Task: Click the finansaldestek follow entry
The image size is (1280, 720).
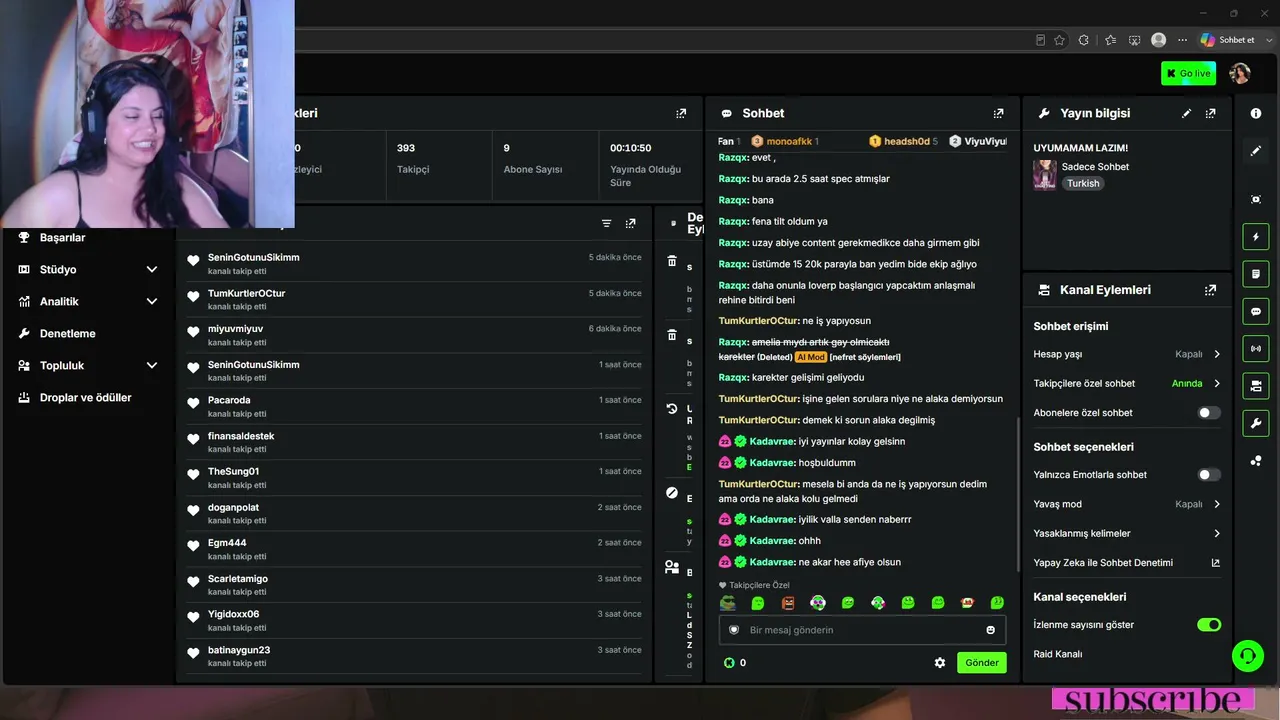Action: click(x=414, y=442)
